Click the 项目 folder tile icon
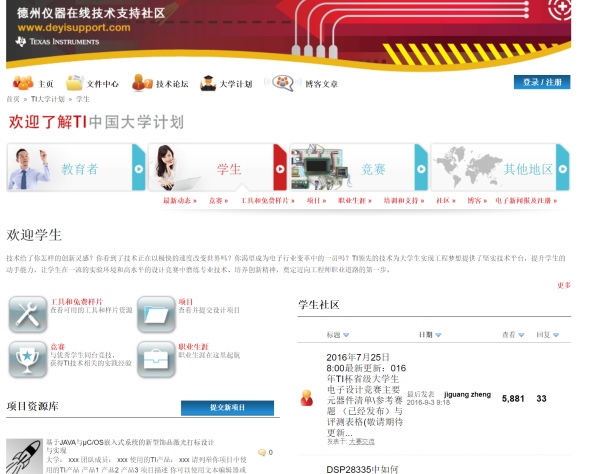Image resolution: width=600 pixels, height=474 pixels. click(x=156, y=314)
